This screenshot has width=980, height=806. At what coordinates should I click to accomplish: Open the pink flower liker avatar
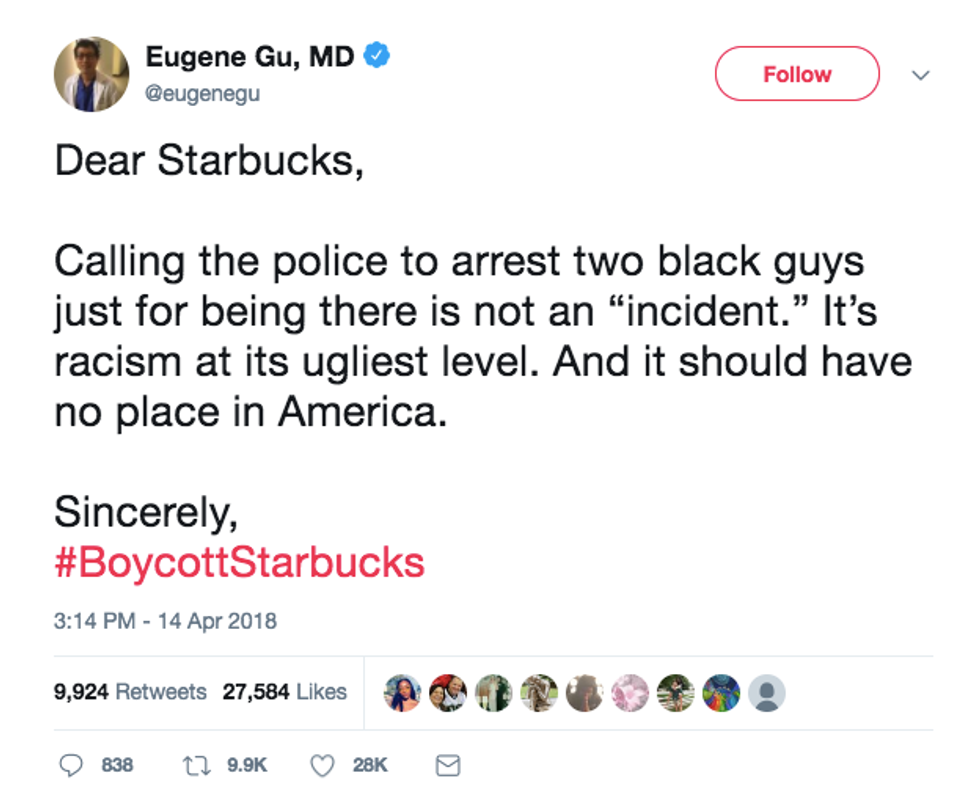click(631, 692)
